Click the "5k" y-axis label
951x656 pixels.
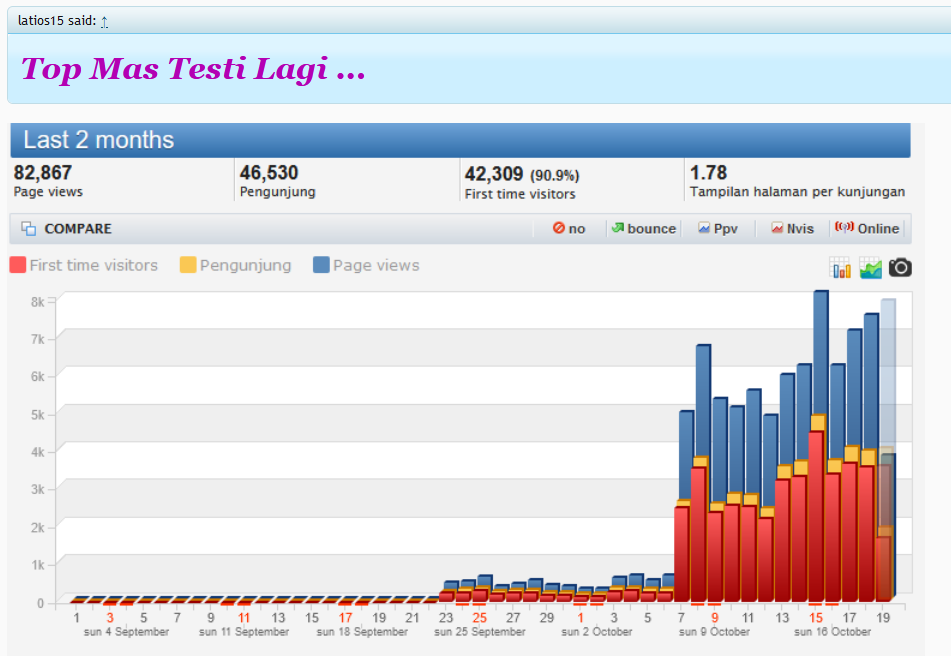pos(38,415)
